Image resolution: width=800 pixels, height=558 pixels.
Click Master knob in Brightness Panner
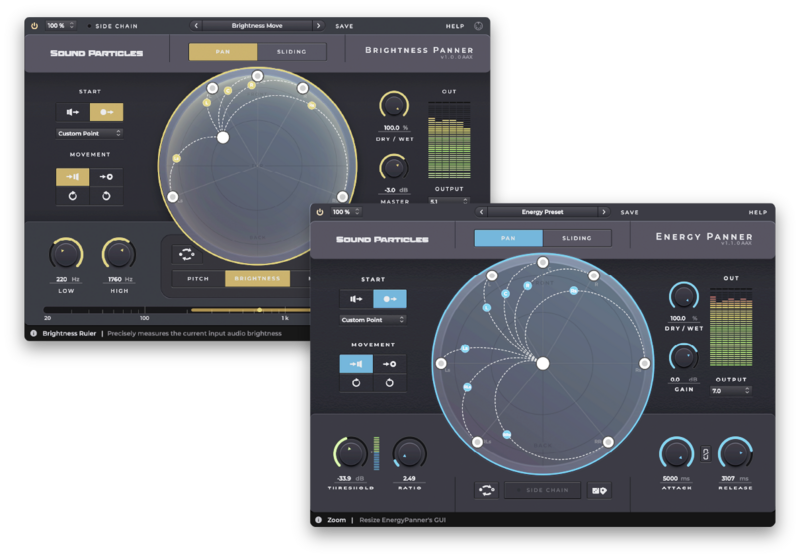pyautogui.click(x=394, y=167)
